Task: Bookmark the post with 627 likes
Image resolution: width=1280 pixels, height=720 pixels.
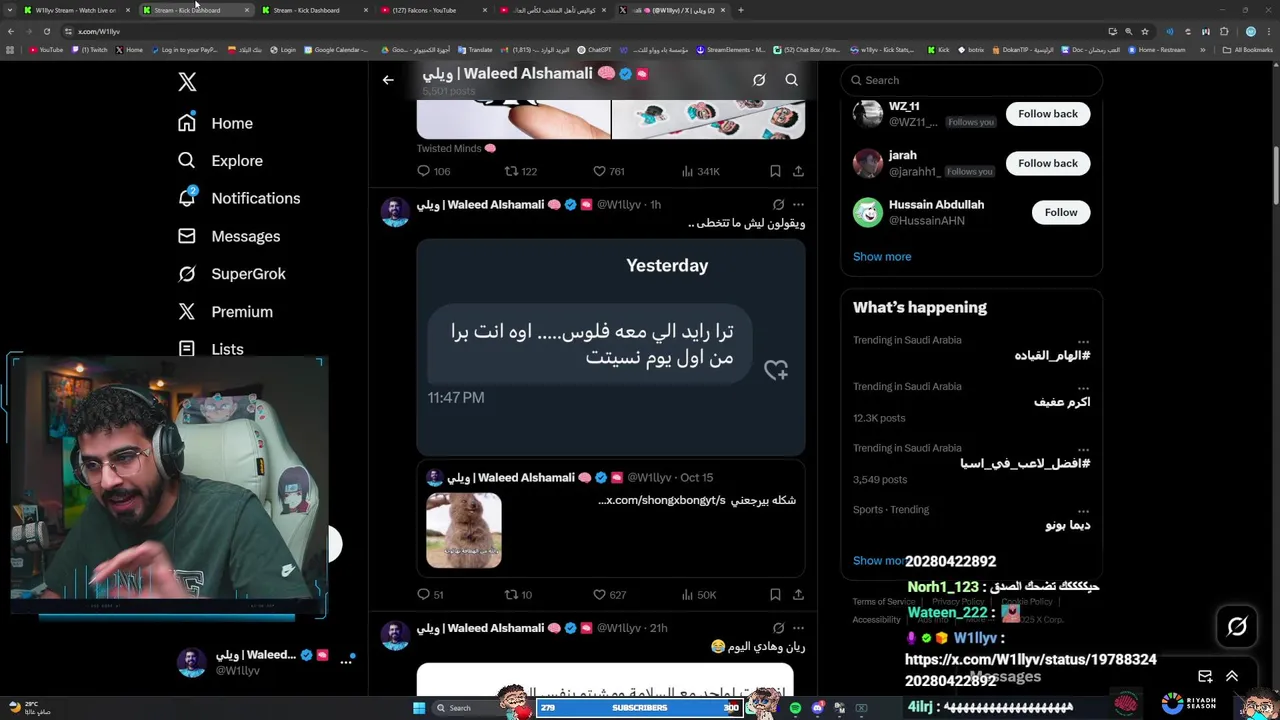Action: click(775, 595)
